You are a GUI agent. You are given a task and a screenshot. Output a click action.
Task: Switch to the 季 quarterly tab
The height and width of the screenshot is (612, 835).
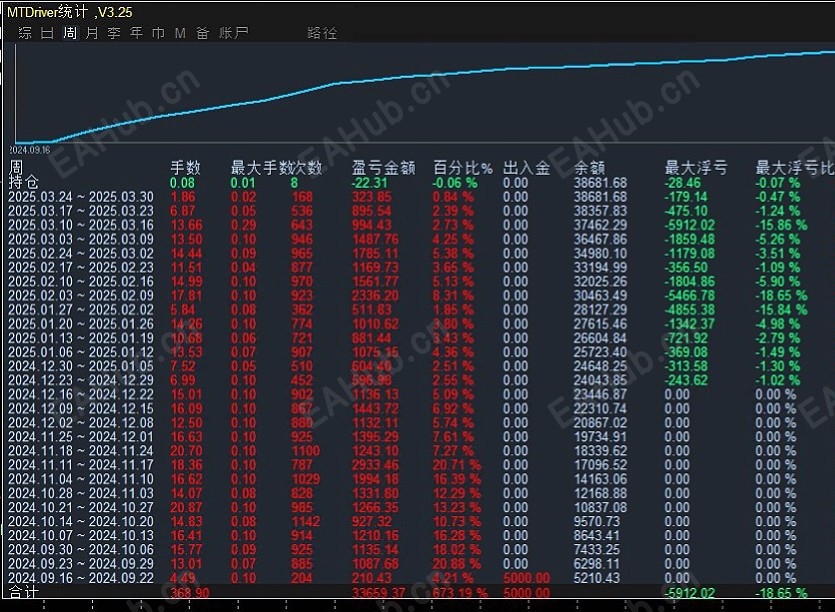[x=114, y=33]
